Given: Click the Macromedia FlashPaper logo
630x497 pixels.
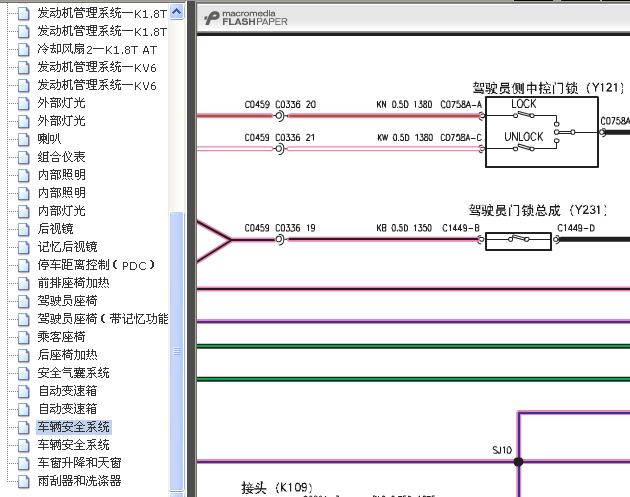Looking at the screenshot, I should 246,18.
